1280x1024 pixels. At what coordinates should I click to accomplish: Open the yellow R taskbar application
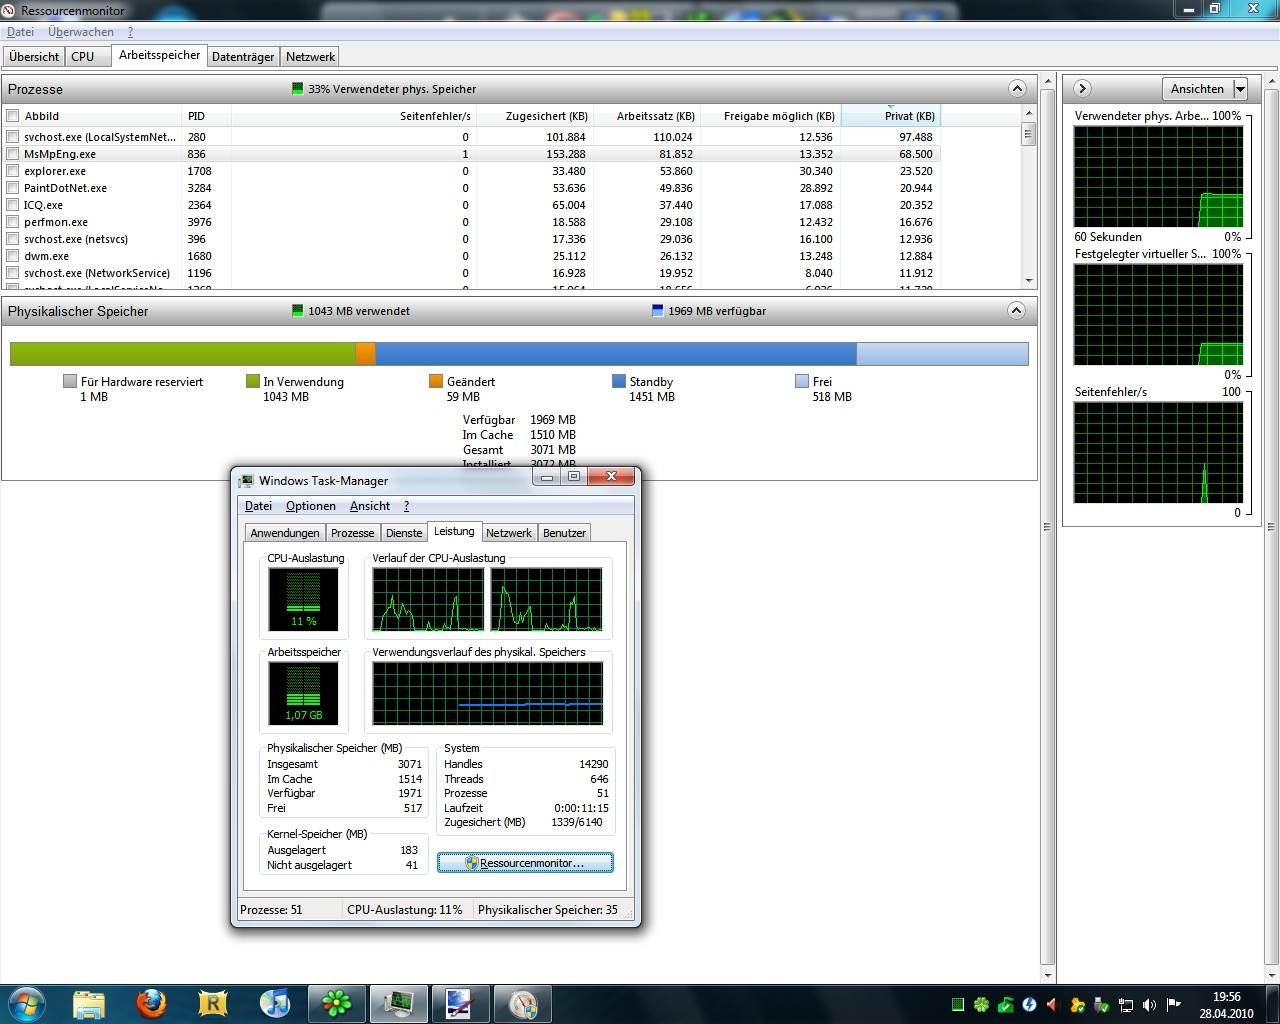213,1003
